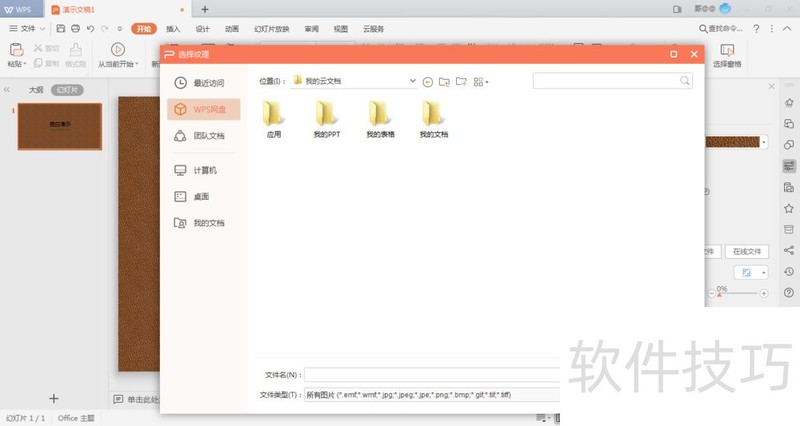800x426 pixels.
Task: Open the 粘贴 dropdown arrow
Action: (24, 64)
